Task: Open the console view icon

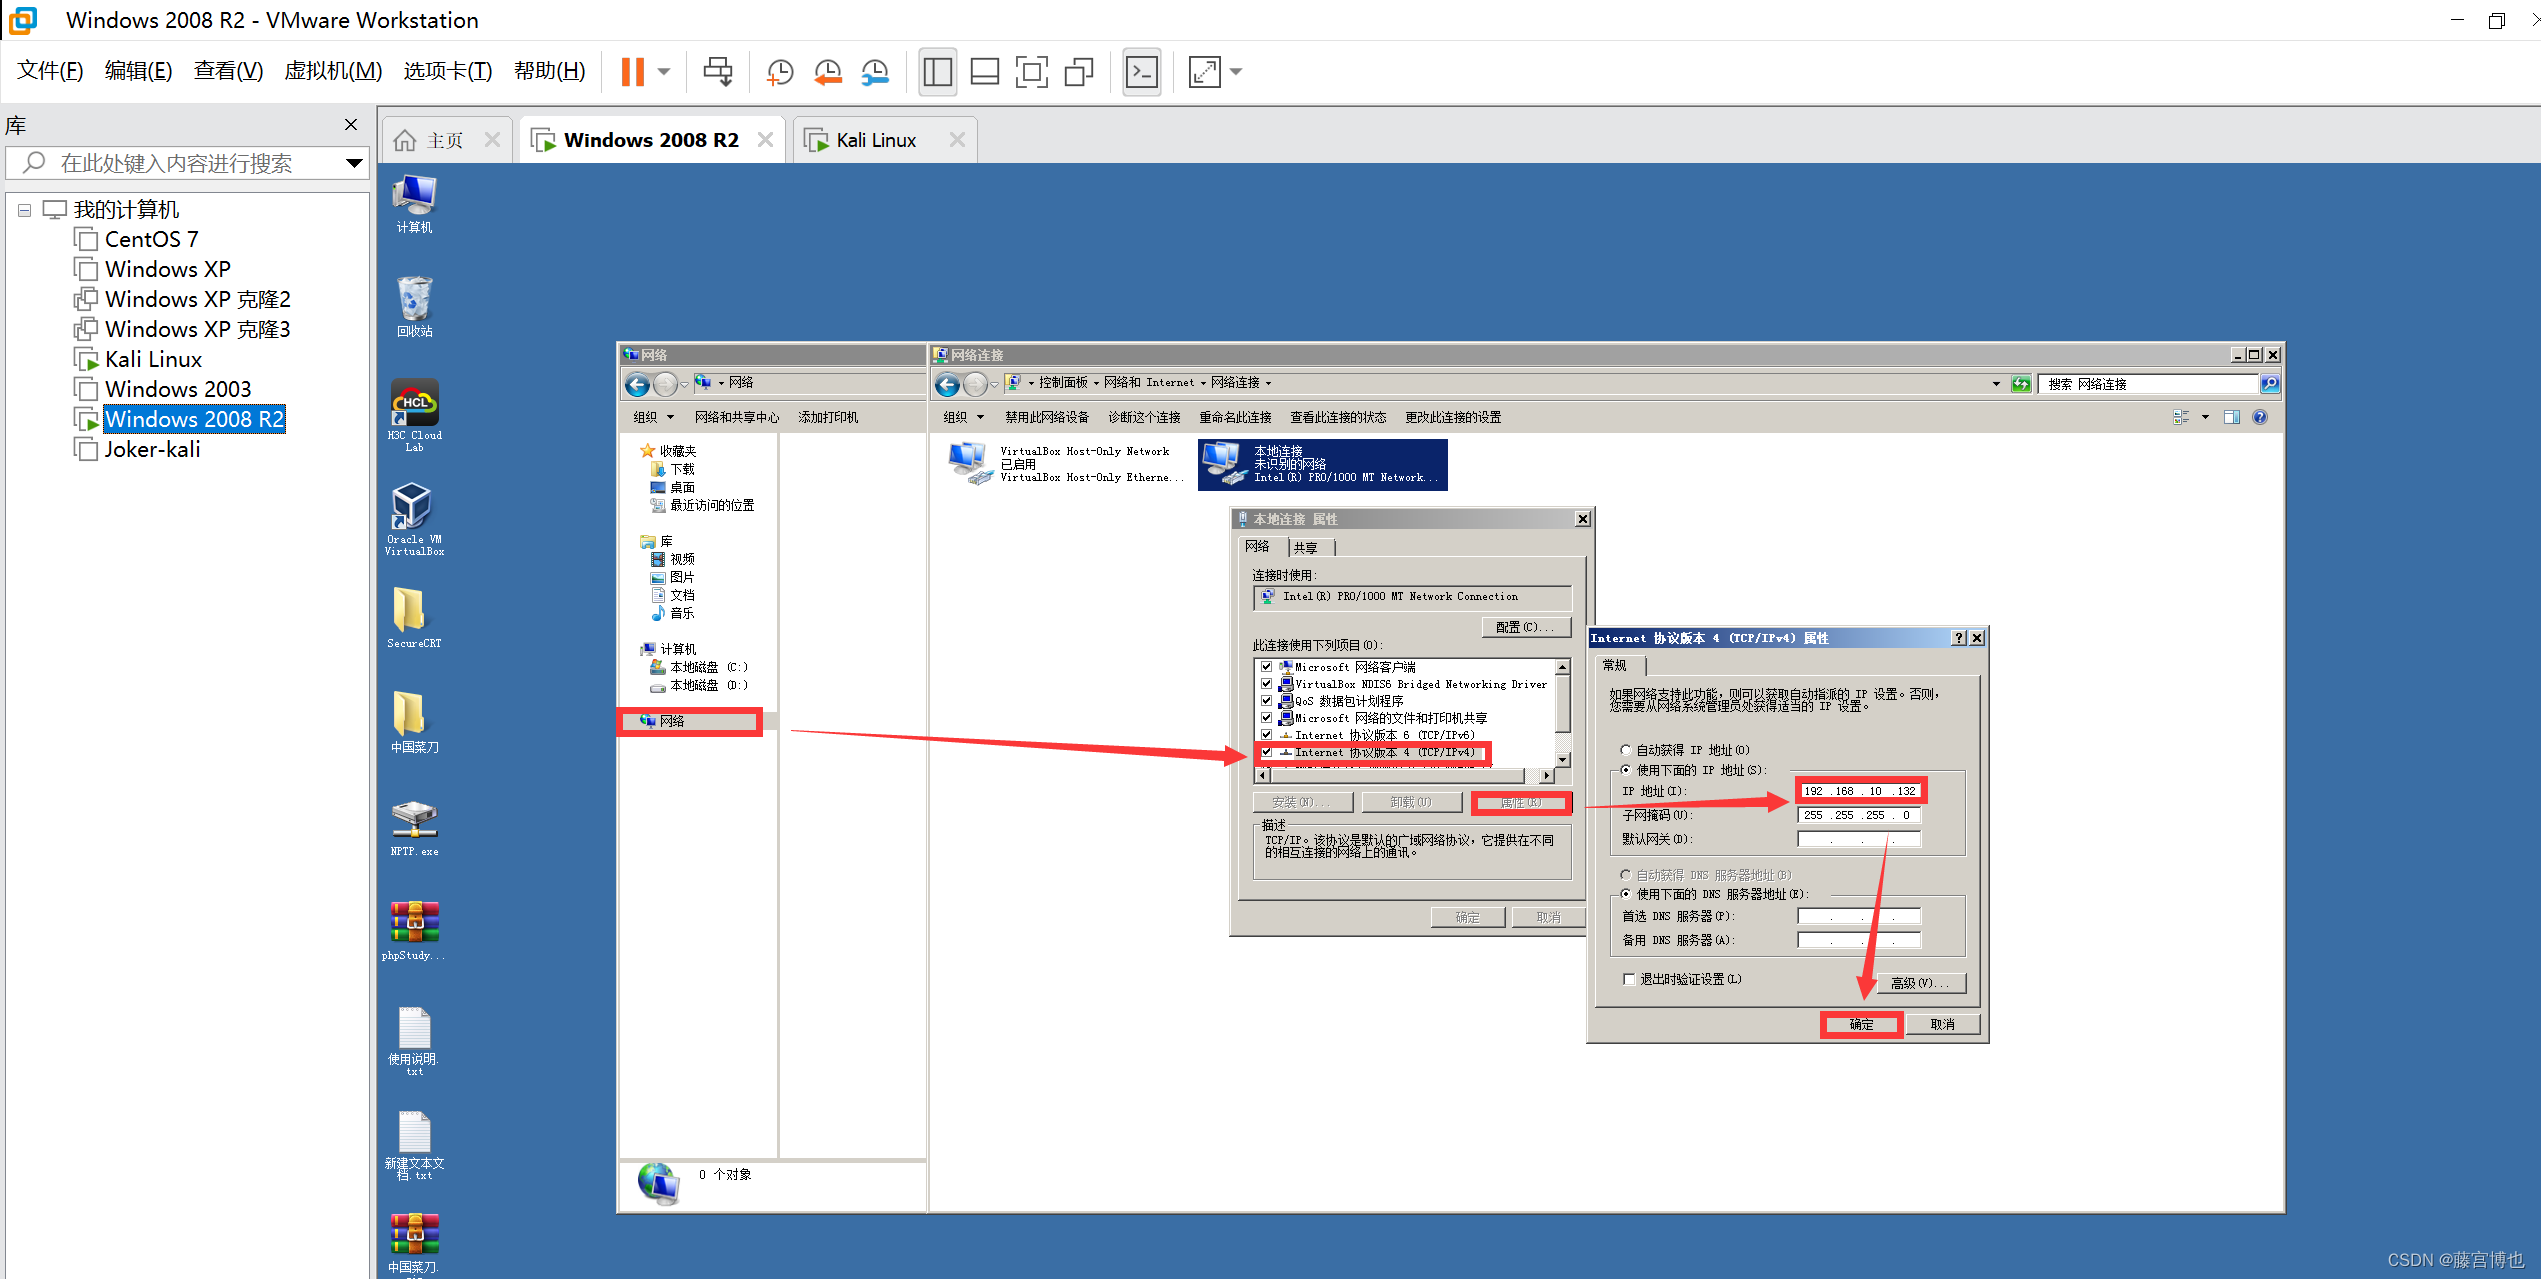Action: [x=1142, y=72]
